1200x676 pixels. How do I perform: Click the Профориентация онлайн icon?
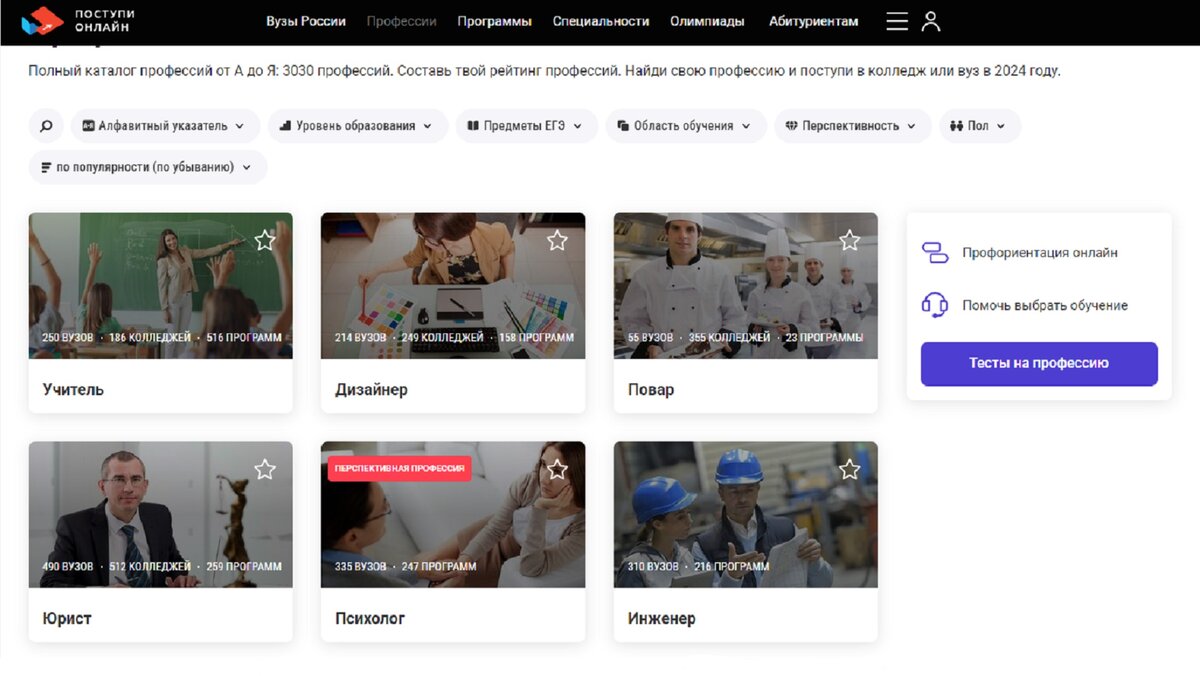[935, 253]
